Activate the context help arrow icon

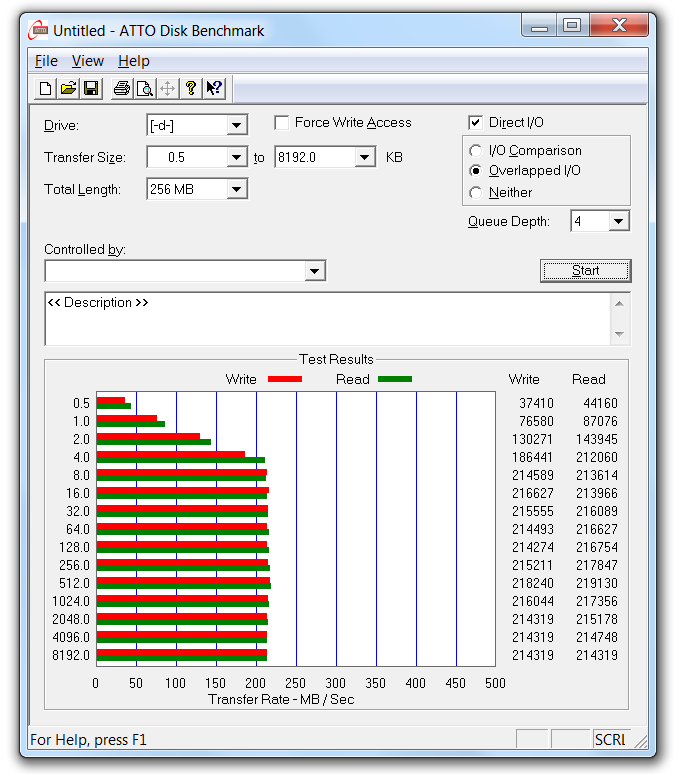pos(214,89)
